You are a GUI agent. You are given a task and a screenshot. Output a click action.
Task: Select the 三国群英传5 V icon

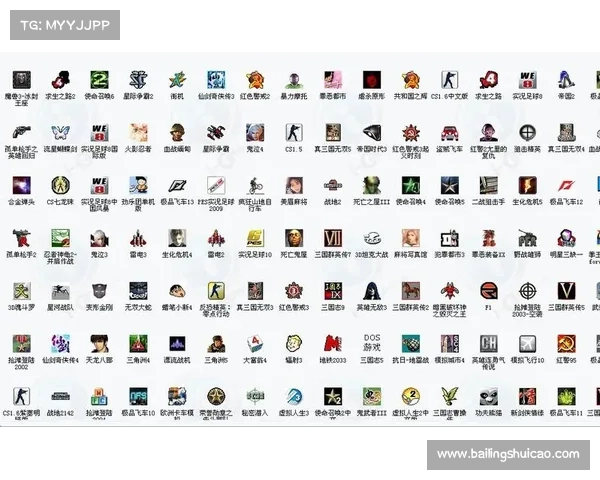point(566,291)
